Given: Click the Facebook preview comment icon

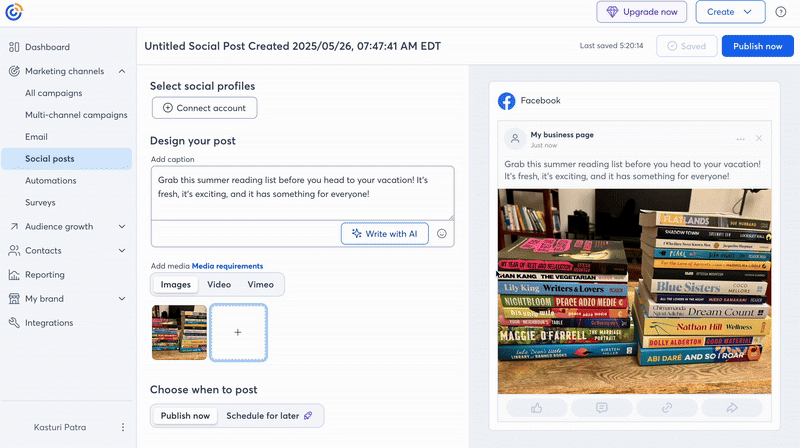Looking at the screenshot, I should click(601, 408).
